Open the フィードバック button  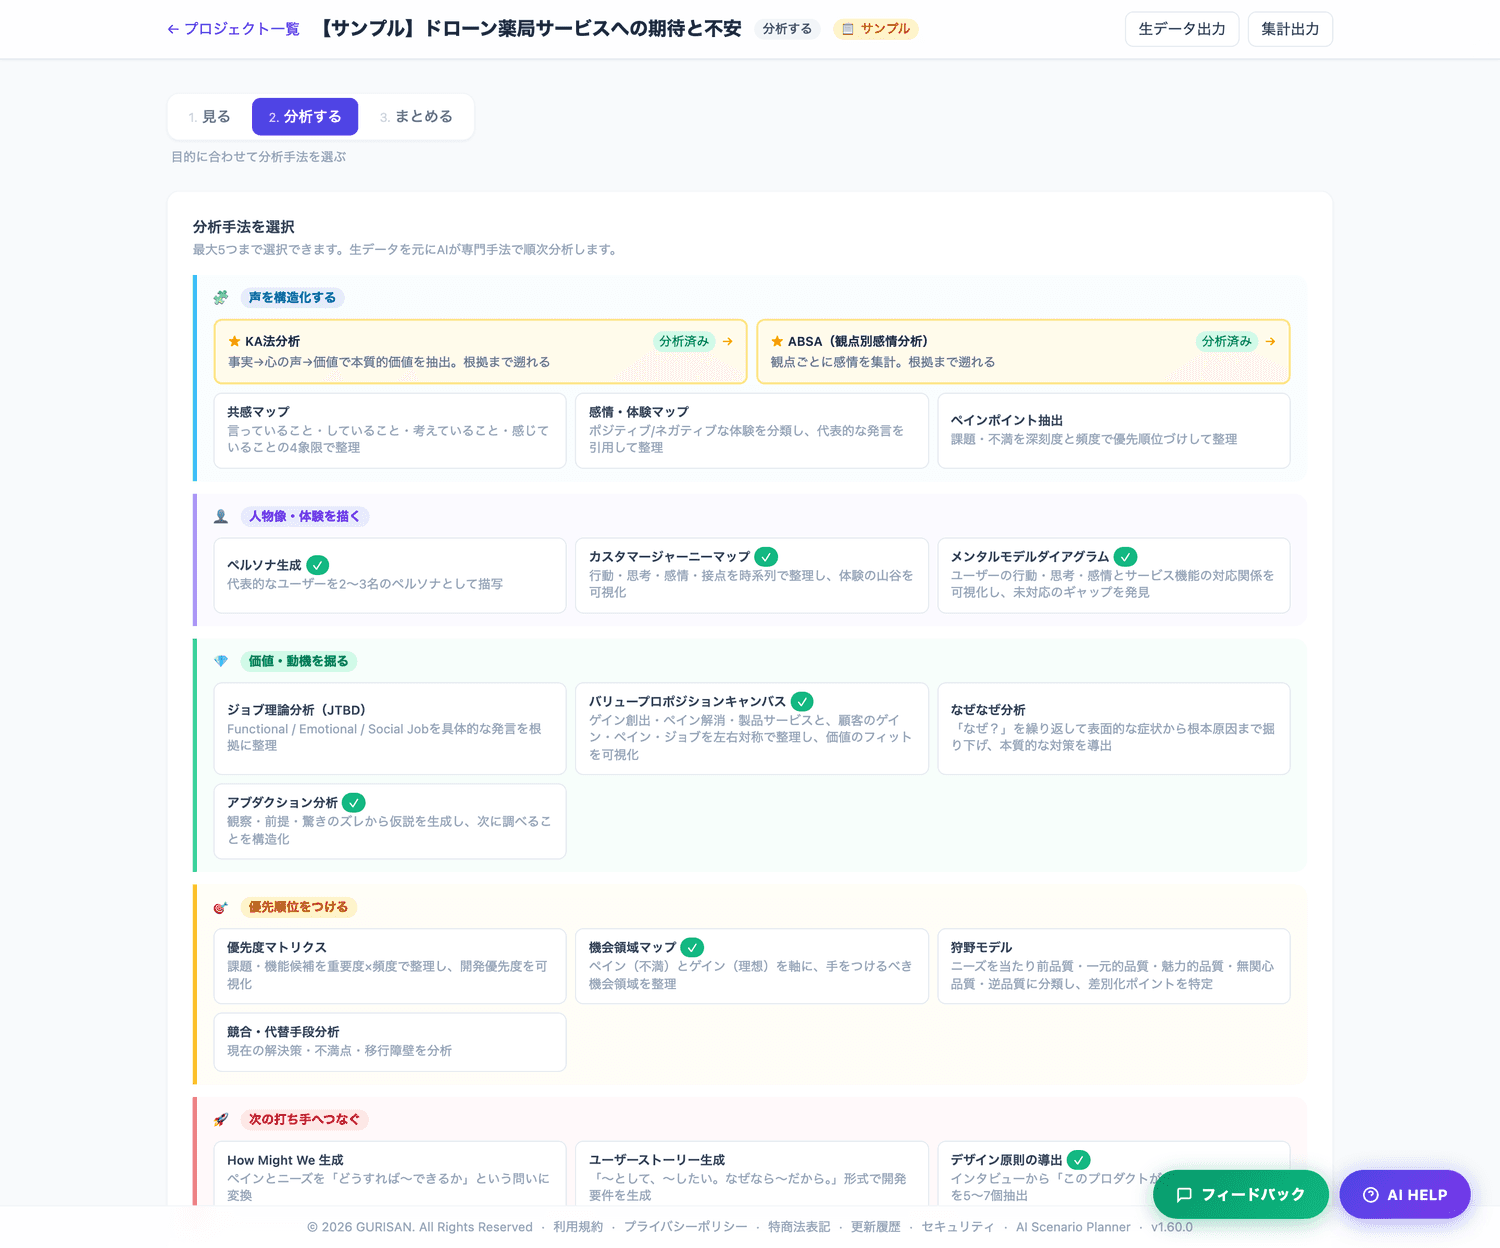tap(1241, 1194)
